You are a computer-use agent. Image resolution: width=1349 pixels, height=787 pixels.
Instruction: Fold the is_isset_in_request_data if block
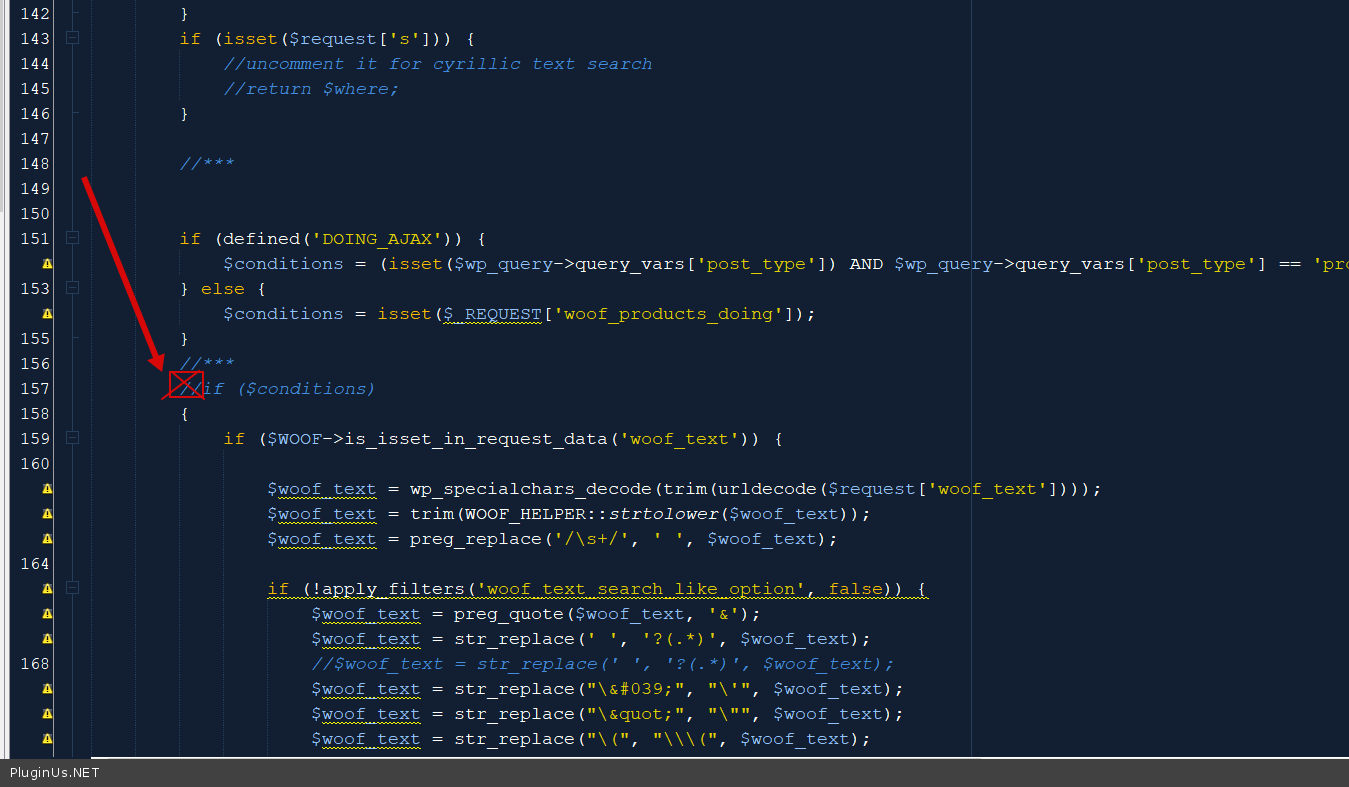pos(72,438)
